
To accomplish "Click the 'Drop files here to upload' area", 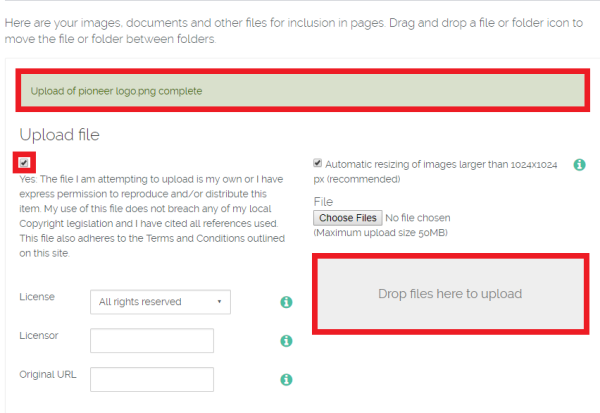I will tap(450, 294).
